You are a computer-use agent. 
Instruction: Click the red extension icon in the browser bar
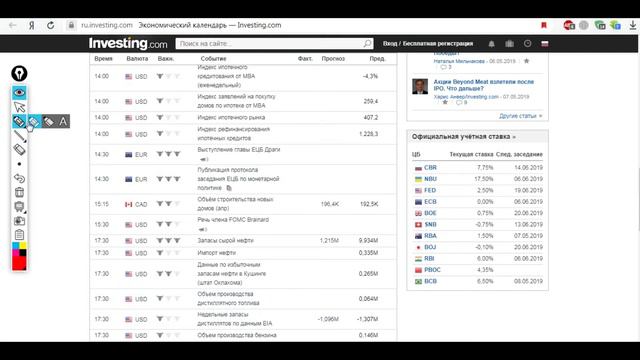[569, 25]
